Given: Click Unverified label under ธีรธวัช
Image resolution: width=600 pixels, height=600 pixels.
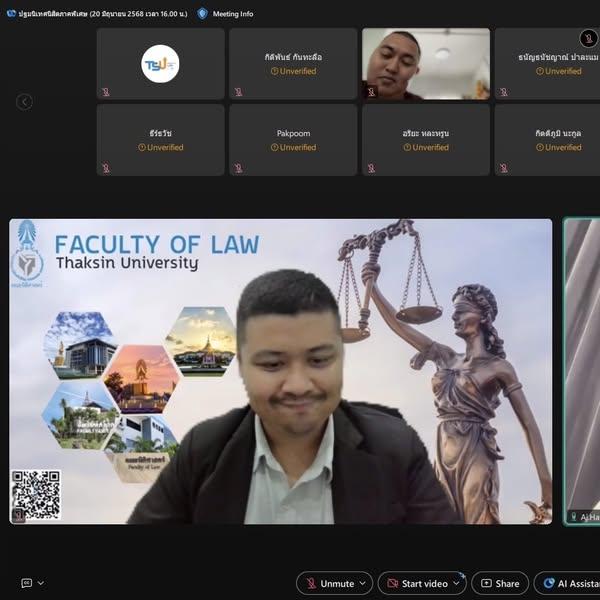Looking at the screenshot, I should [161, 147].
